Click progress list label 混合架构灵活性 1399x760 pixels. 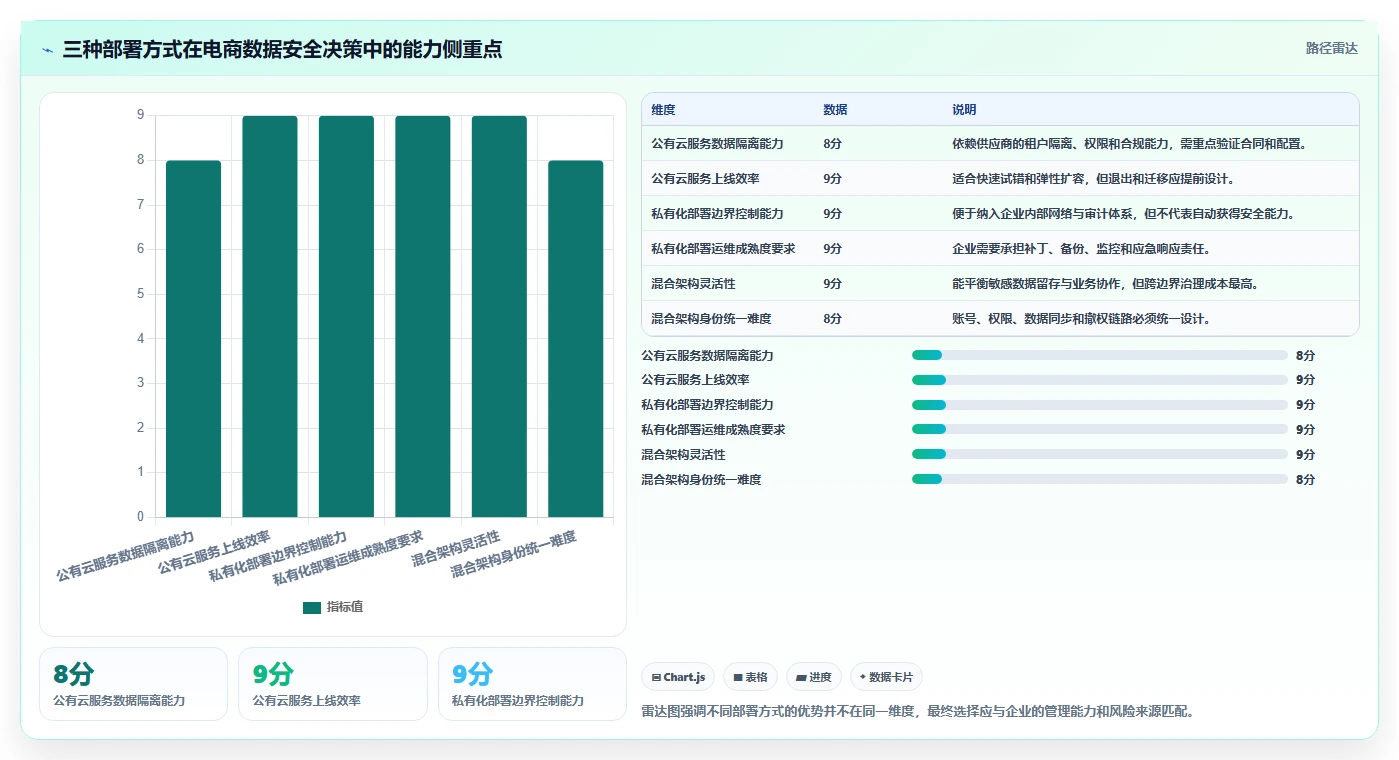[x=683, y=455]
